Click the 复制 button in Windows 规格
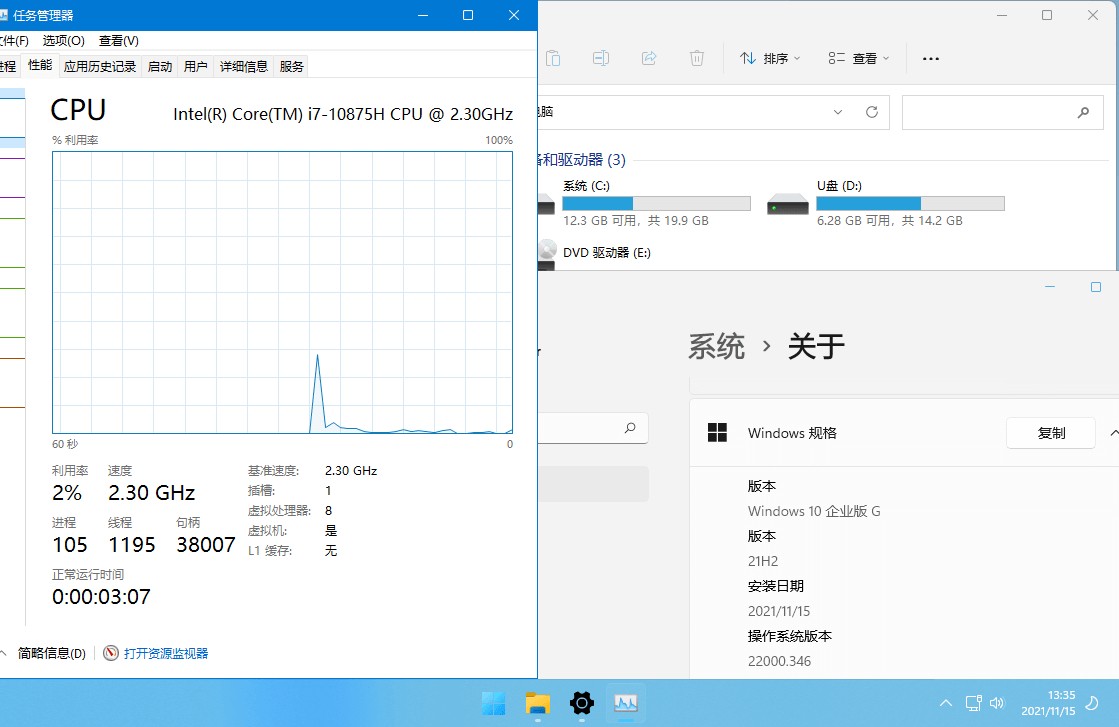The width and height of the screenshot is (1119, 727). (x=1050, y=433)
